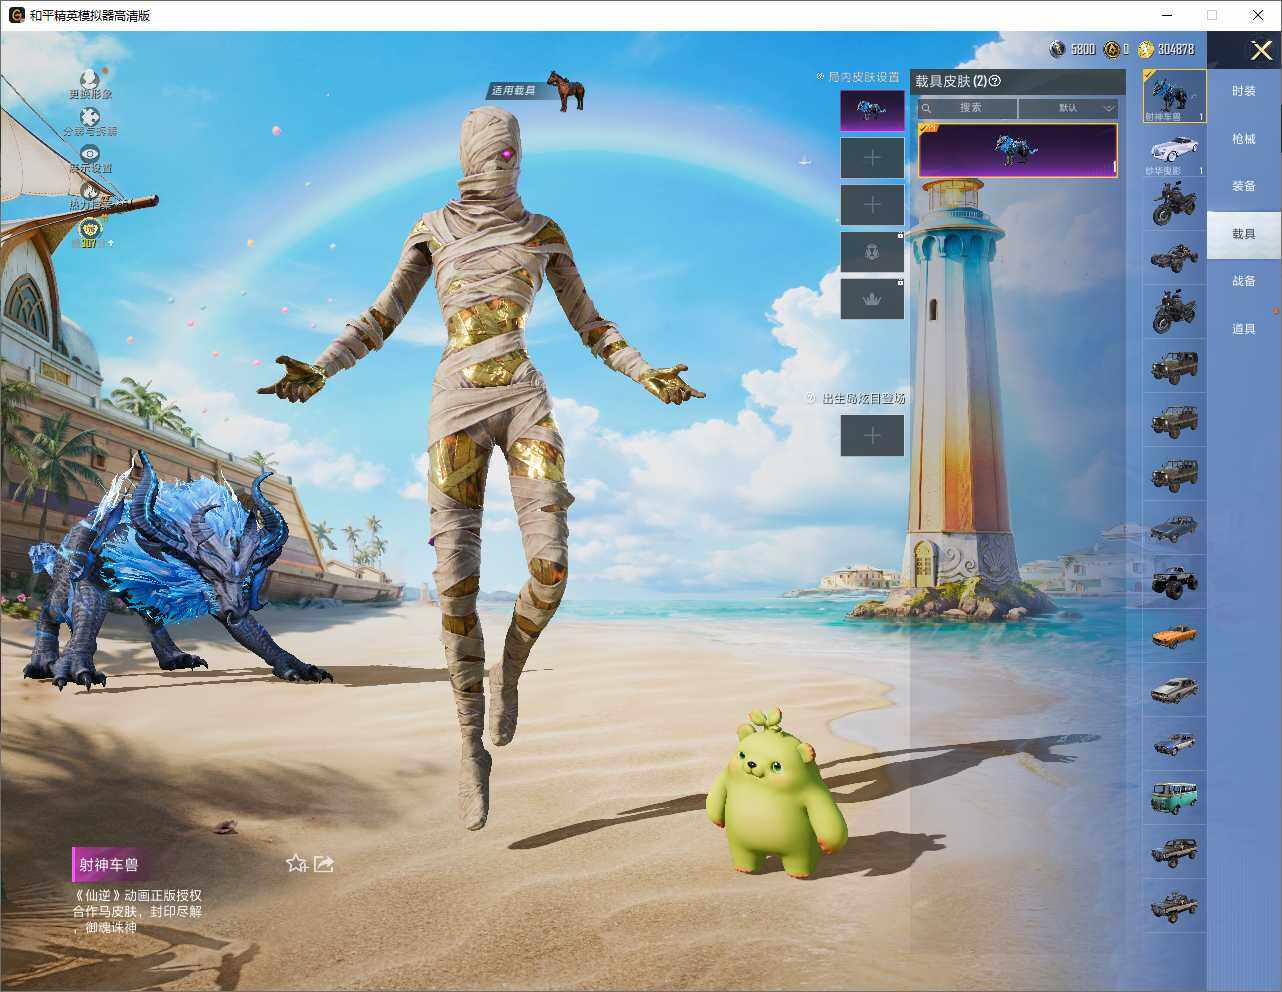The height and width of the screenshot is (992, 1282).
Task: Expand the 默认 sort dropdown
Action: 1068,108
